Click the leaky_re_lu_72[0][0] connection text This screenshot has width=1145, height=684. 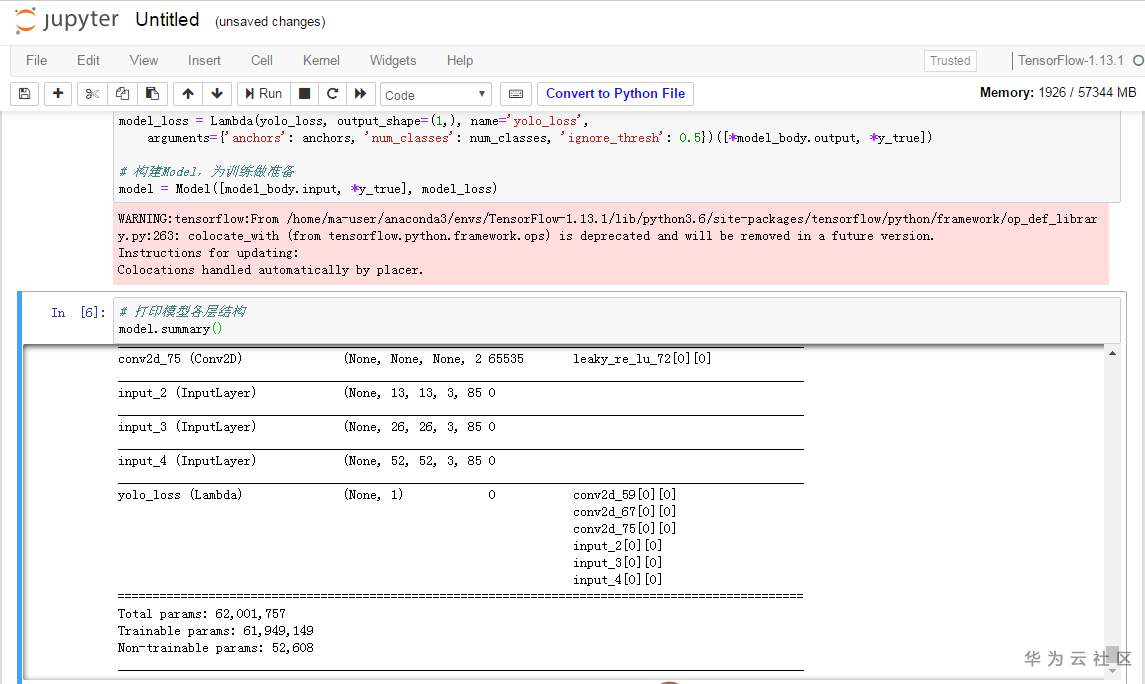[642, 358]
